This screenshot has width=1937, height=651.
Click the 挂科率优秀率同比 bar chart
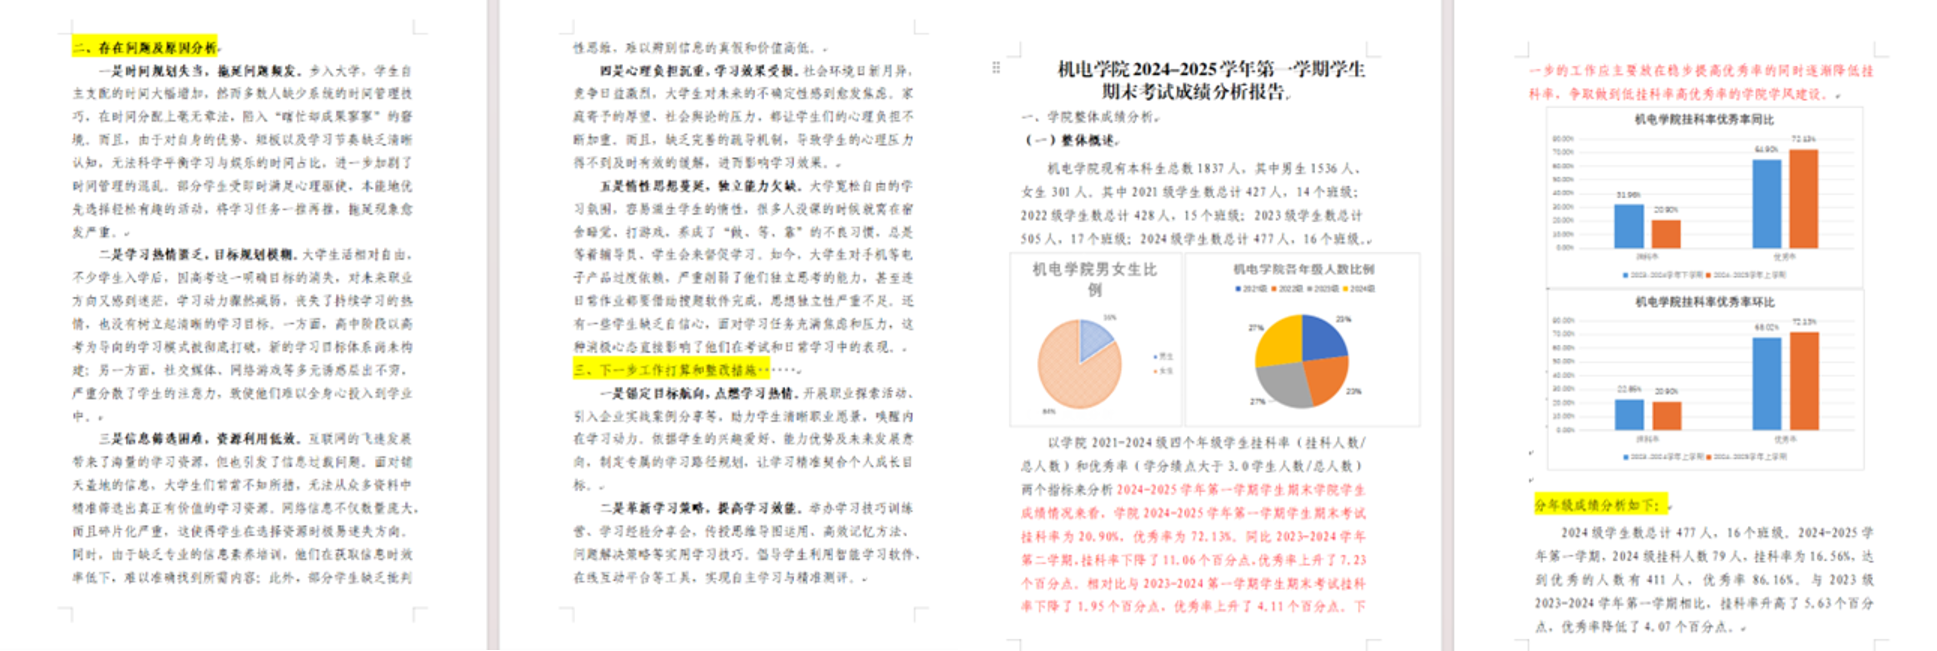click(1704, 195)
